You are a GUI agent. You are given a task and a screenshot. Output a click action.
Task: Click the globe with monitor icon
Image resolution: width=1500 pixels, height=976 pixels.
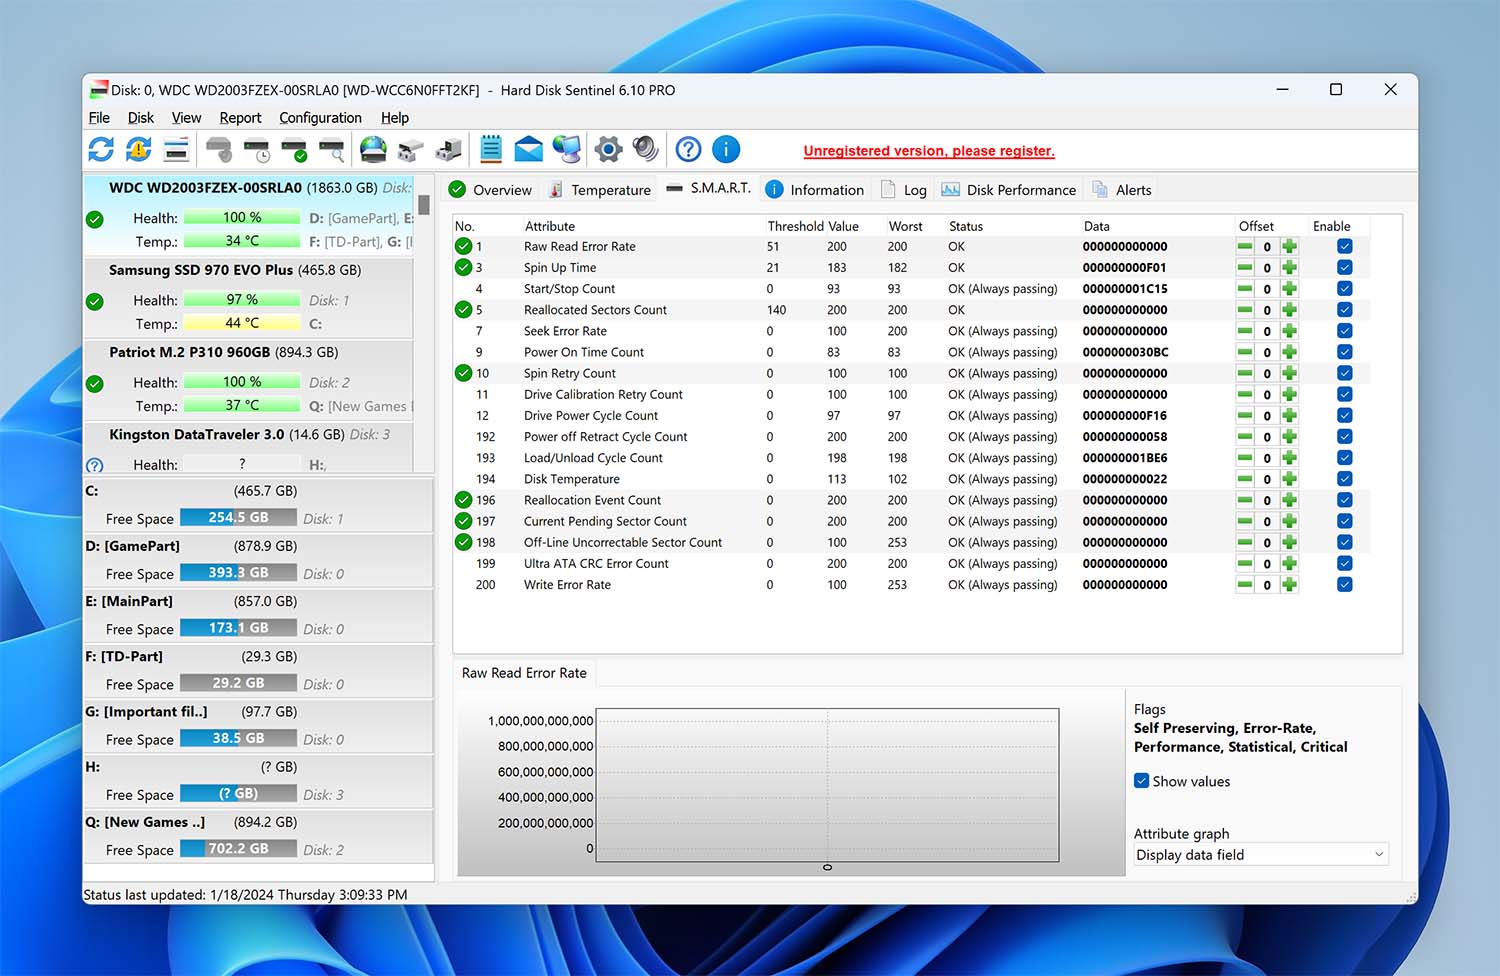(x=566, y=150)
